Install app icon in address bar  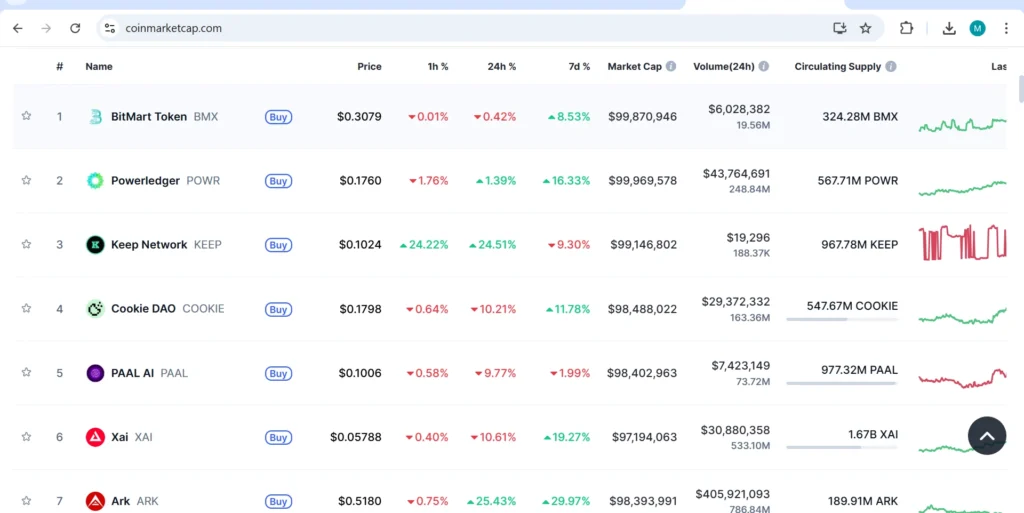[840, 28]
